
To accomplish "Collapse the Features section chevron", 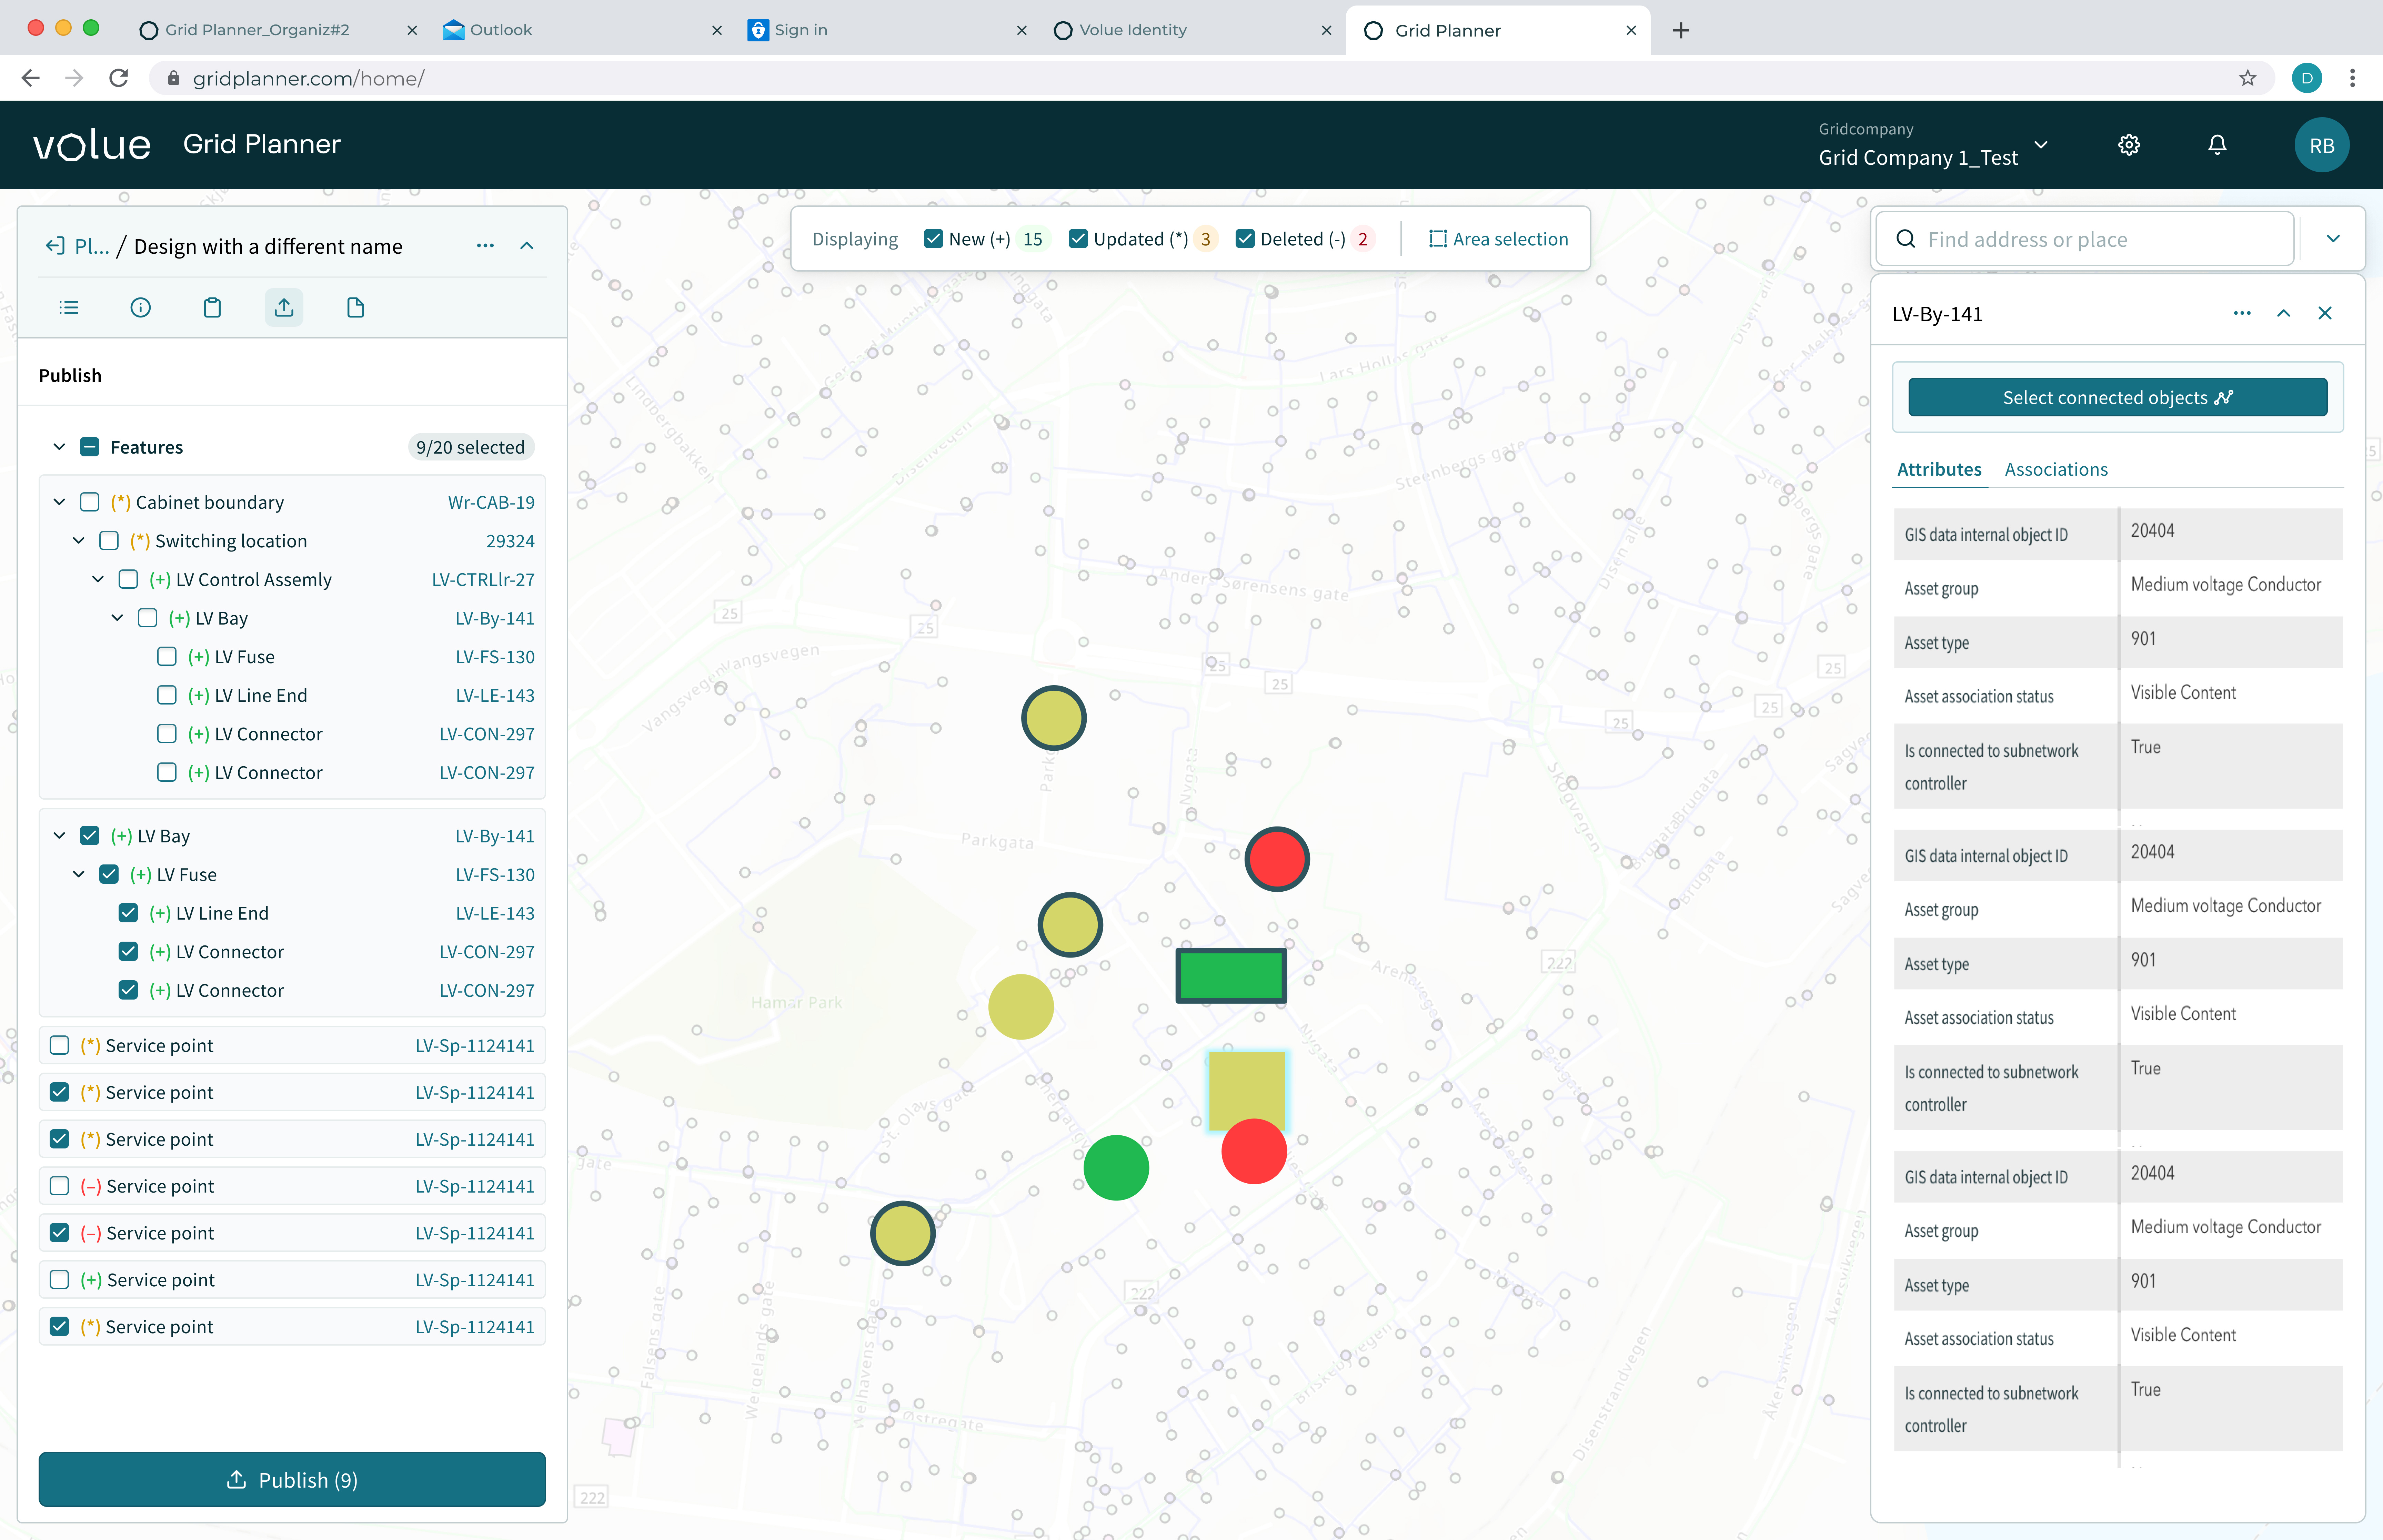I will tap(59, 447).
